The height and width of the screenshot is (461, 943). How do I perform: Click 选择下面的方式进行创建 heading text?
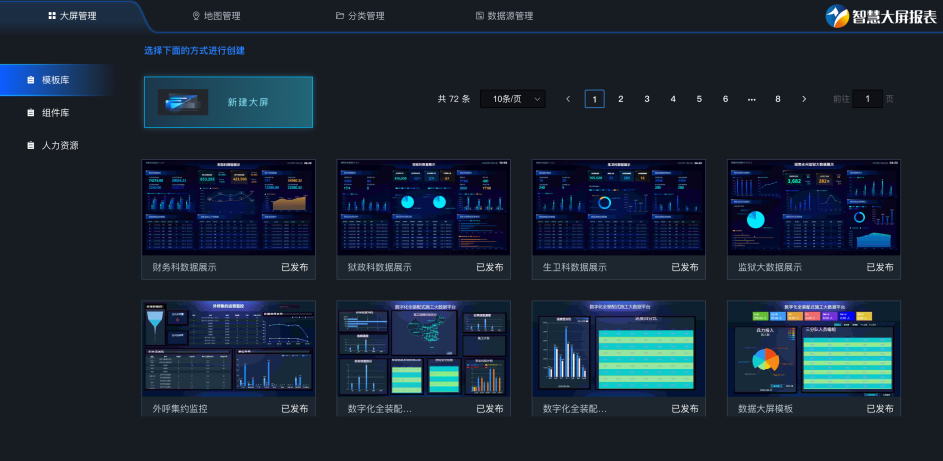tap(194, 51)
